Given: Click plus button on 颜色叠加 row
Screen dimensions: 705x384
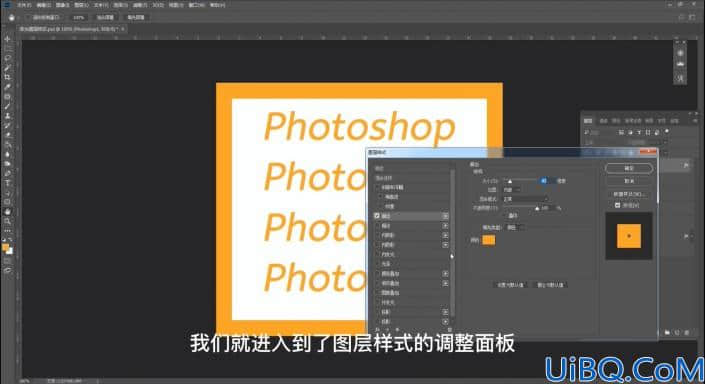Looking at the screenshot, I should [x=445, y=274].
